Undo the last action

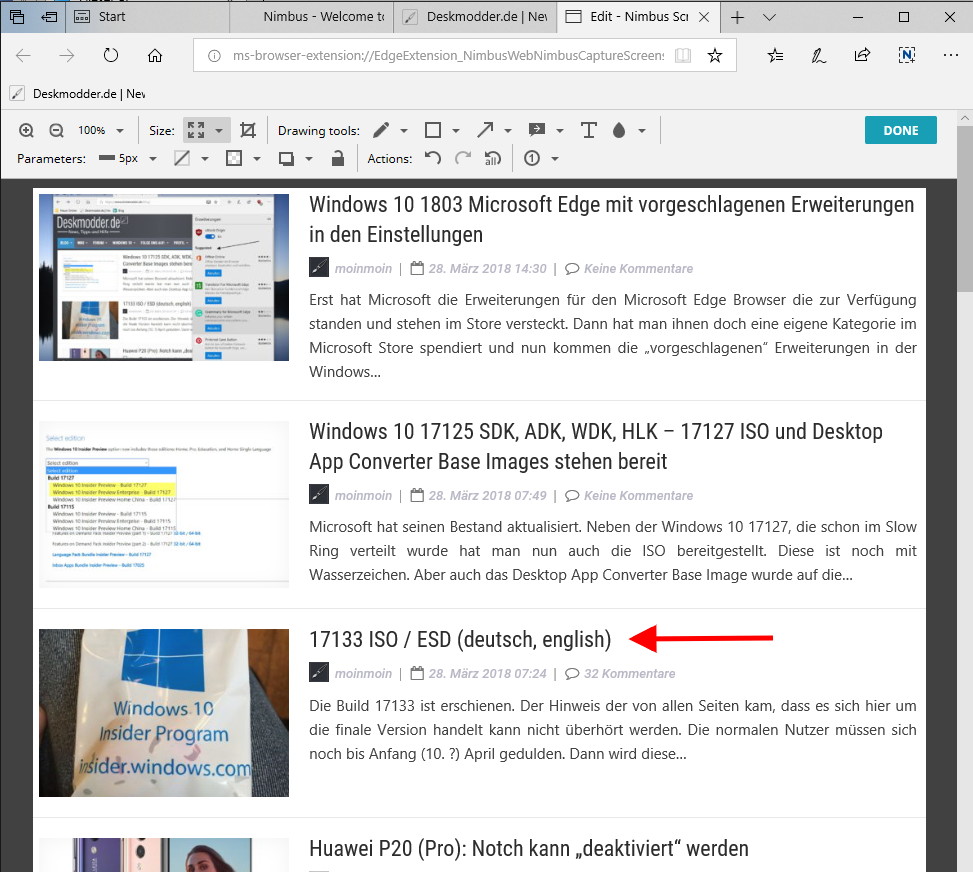pyautogui.click(x=433, y=158)
